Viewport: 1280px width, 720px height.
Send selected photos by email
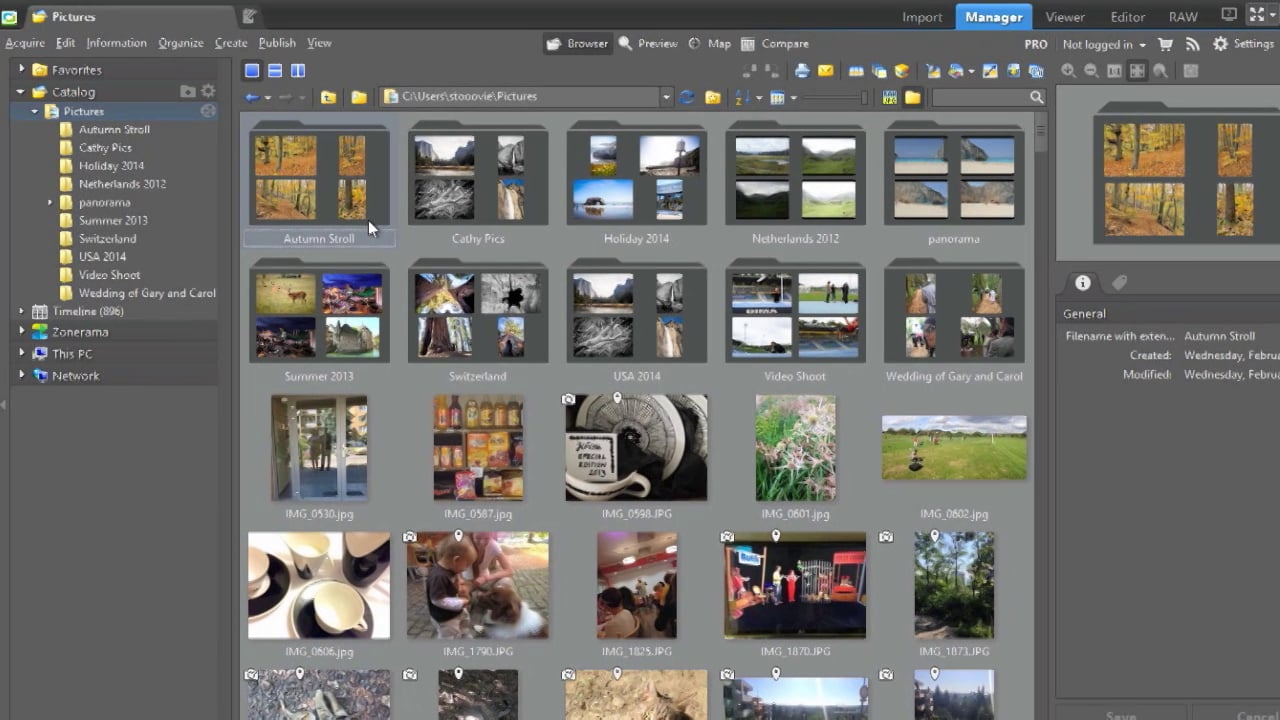coord(825,71)
